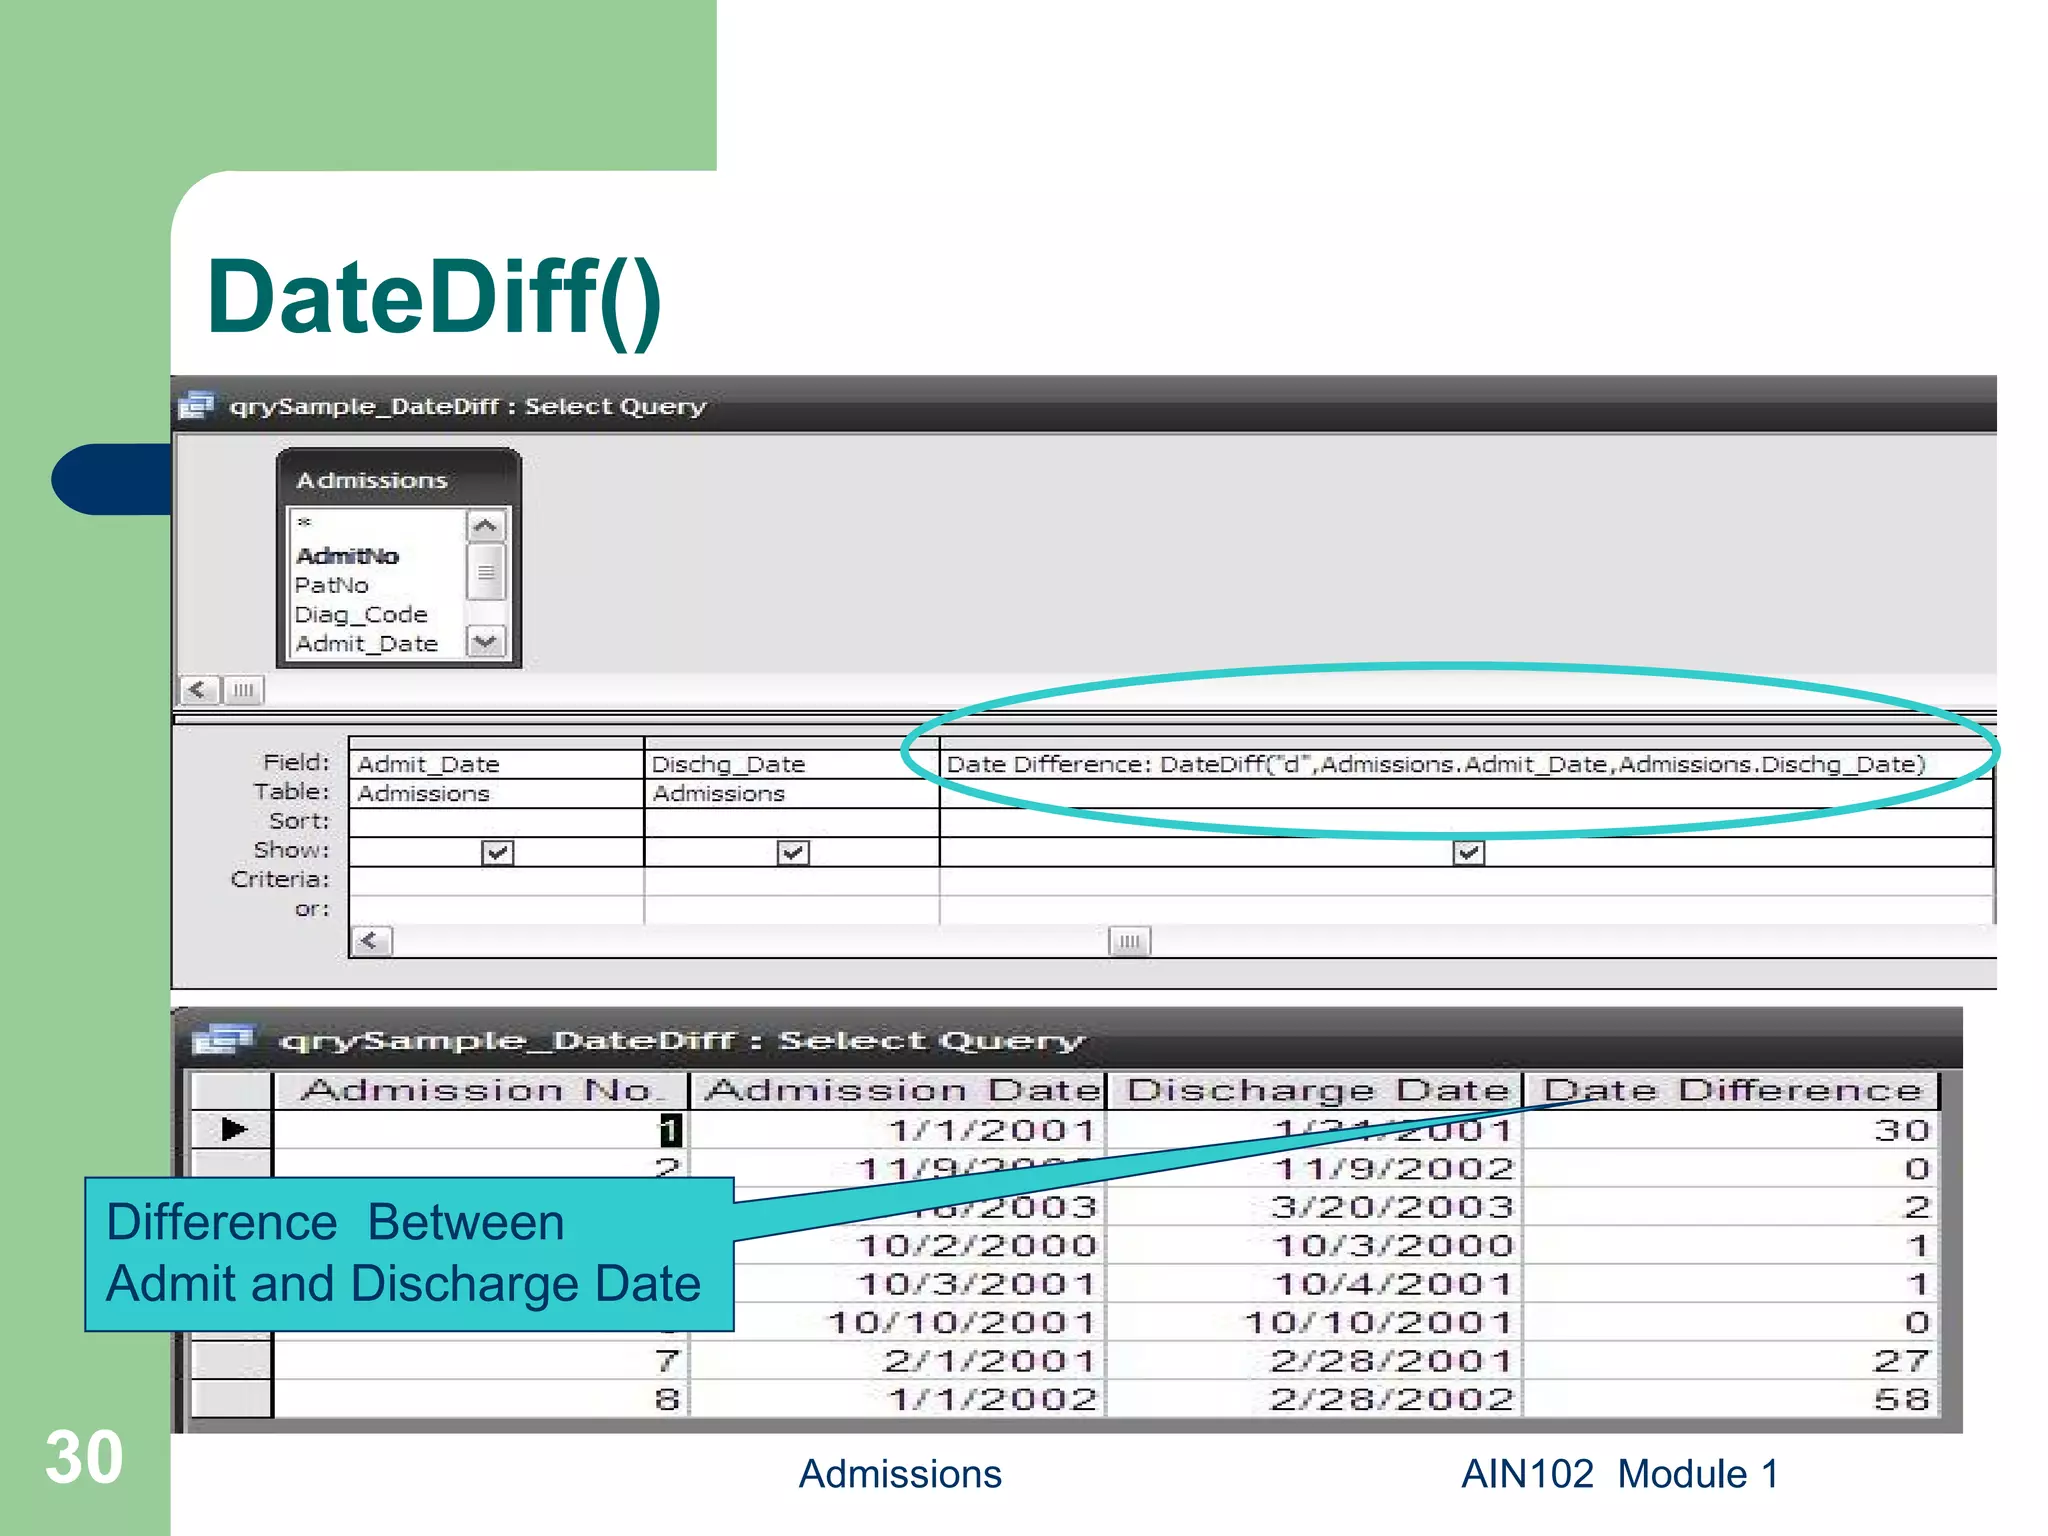
Task: Click Admission No cell containing 7
Action: click(481, 1361)
